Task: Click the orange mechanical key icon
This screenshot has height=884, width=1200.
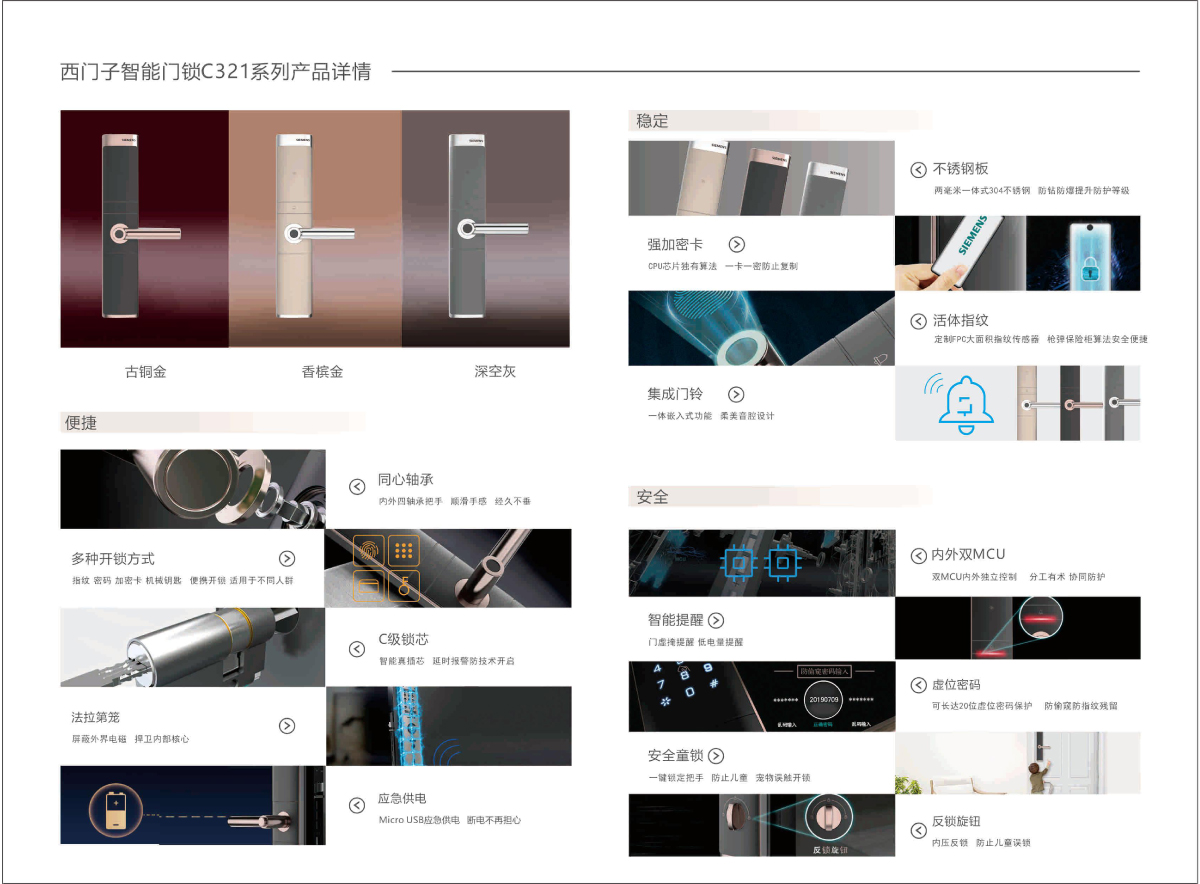Action: (404, 584)
